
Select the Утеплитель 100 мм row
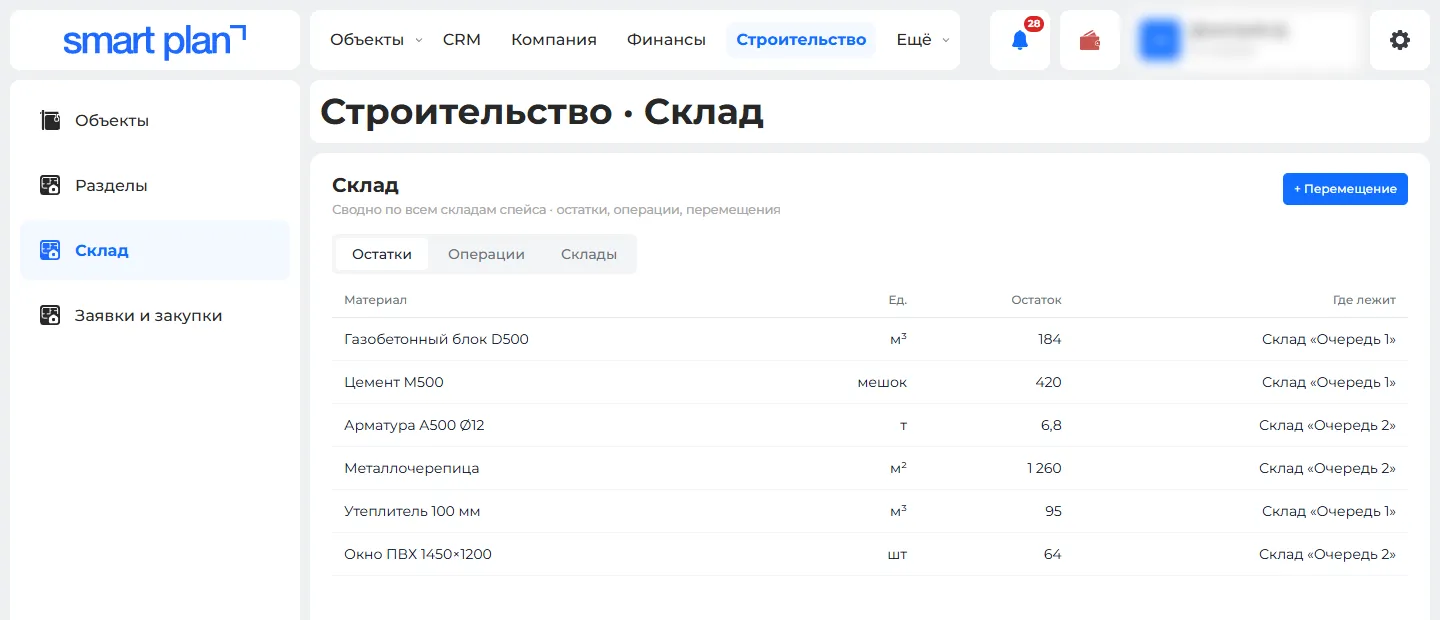coord(870,511)
